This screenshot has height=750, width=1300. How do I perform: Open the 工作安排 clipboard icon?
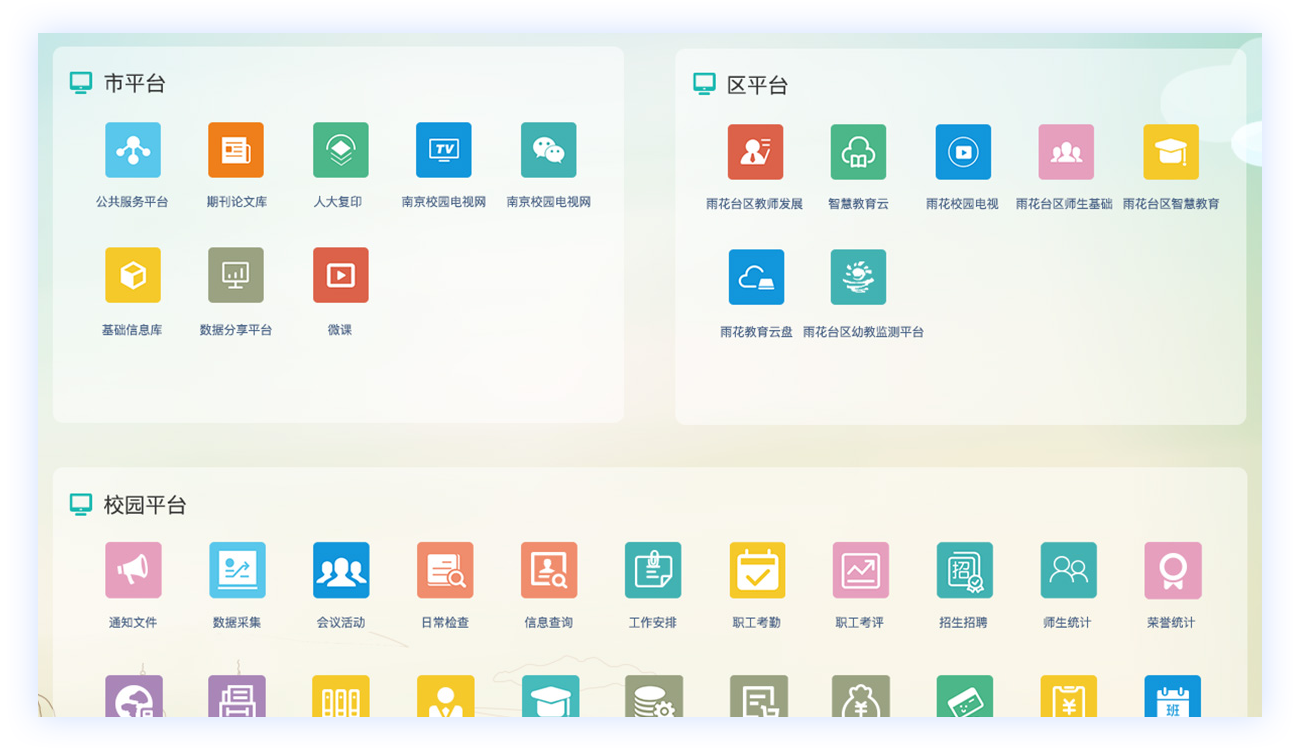coord(653,570)
